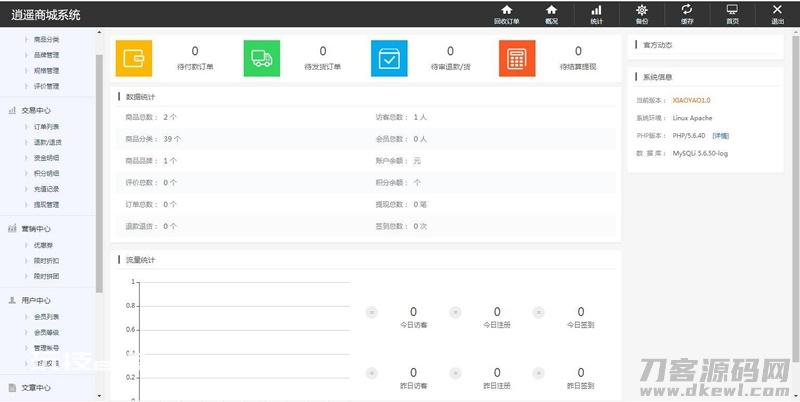Click the 签到总数 0 次 statistic
800x402 pixels.
point(401,226)
